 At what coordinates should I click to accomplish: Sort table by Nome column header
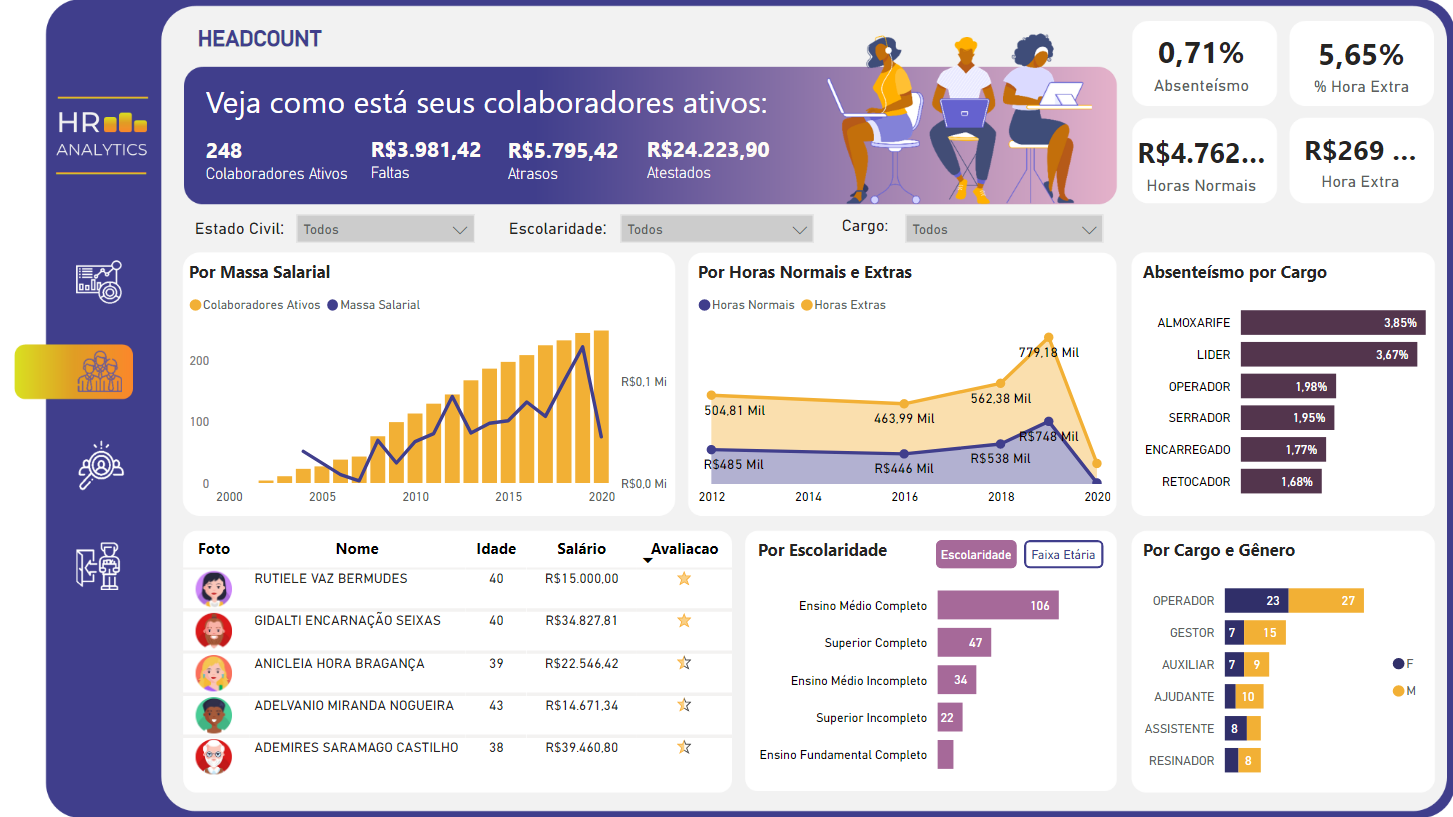(x=357, y=548)
